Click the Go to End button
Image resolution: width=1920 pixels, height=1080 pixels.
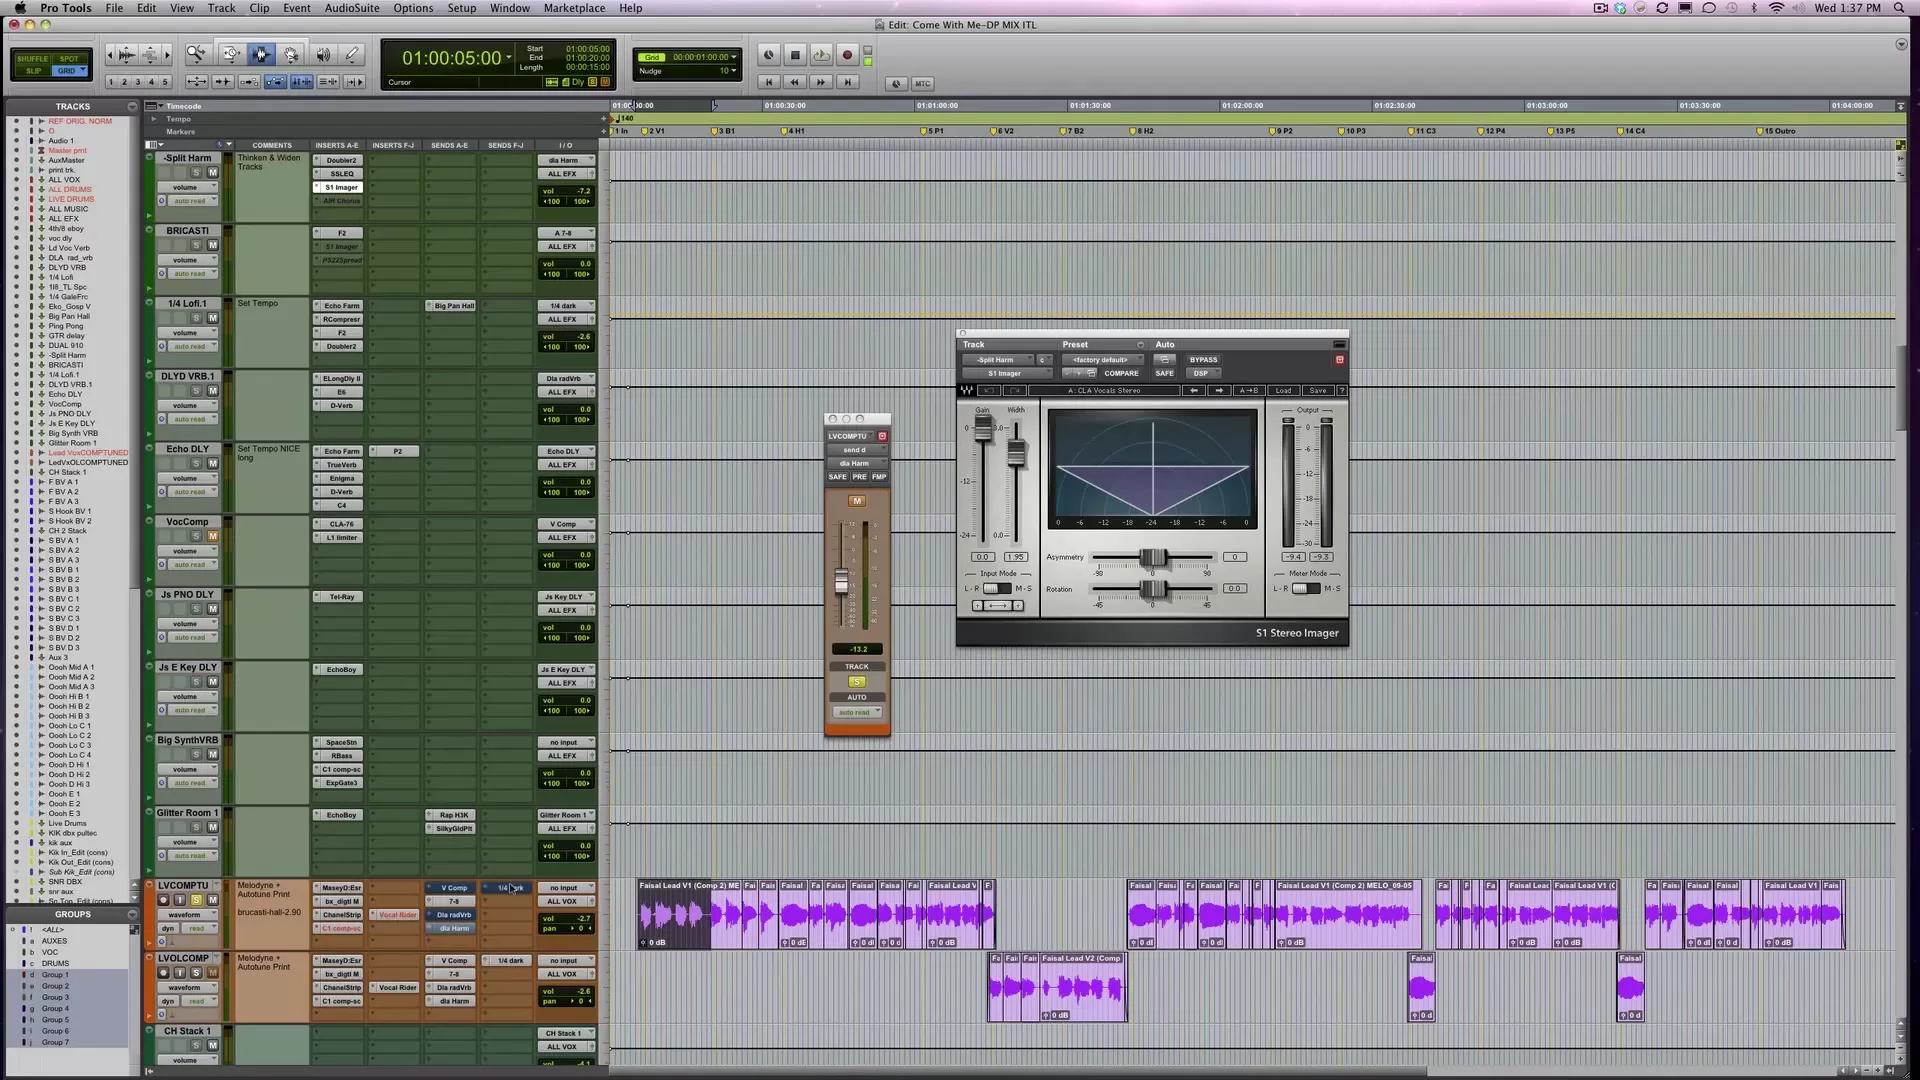pyautogui.click(x=847, y=83)
